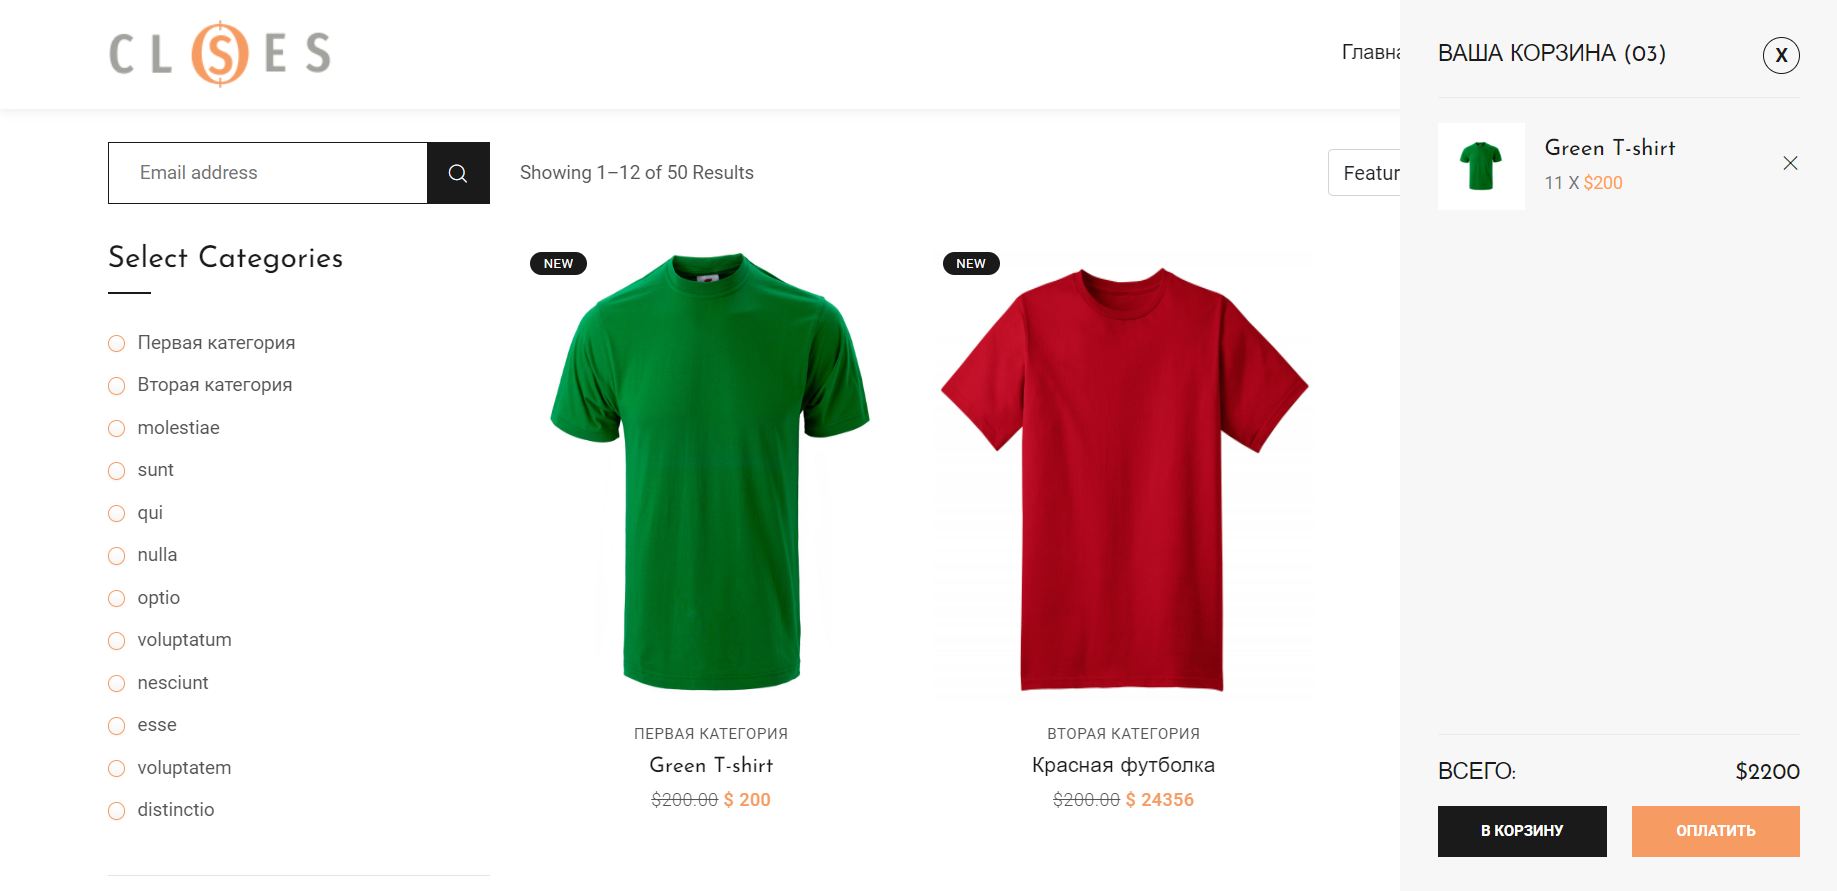Select the Вторая категория radio button

[117, 386]
